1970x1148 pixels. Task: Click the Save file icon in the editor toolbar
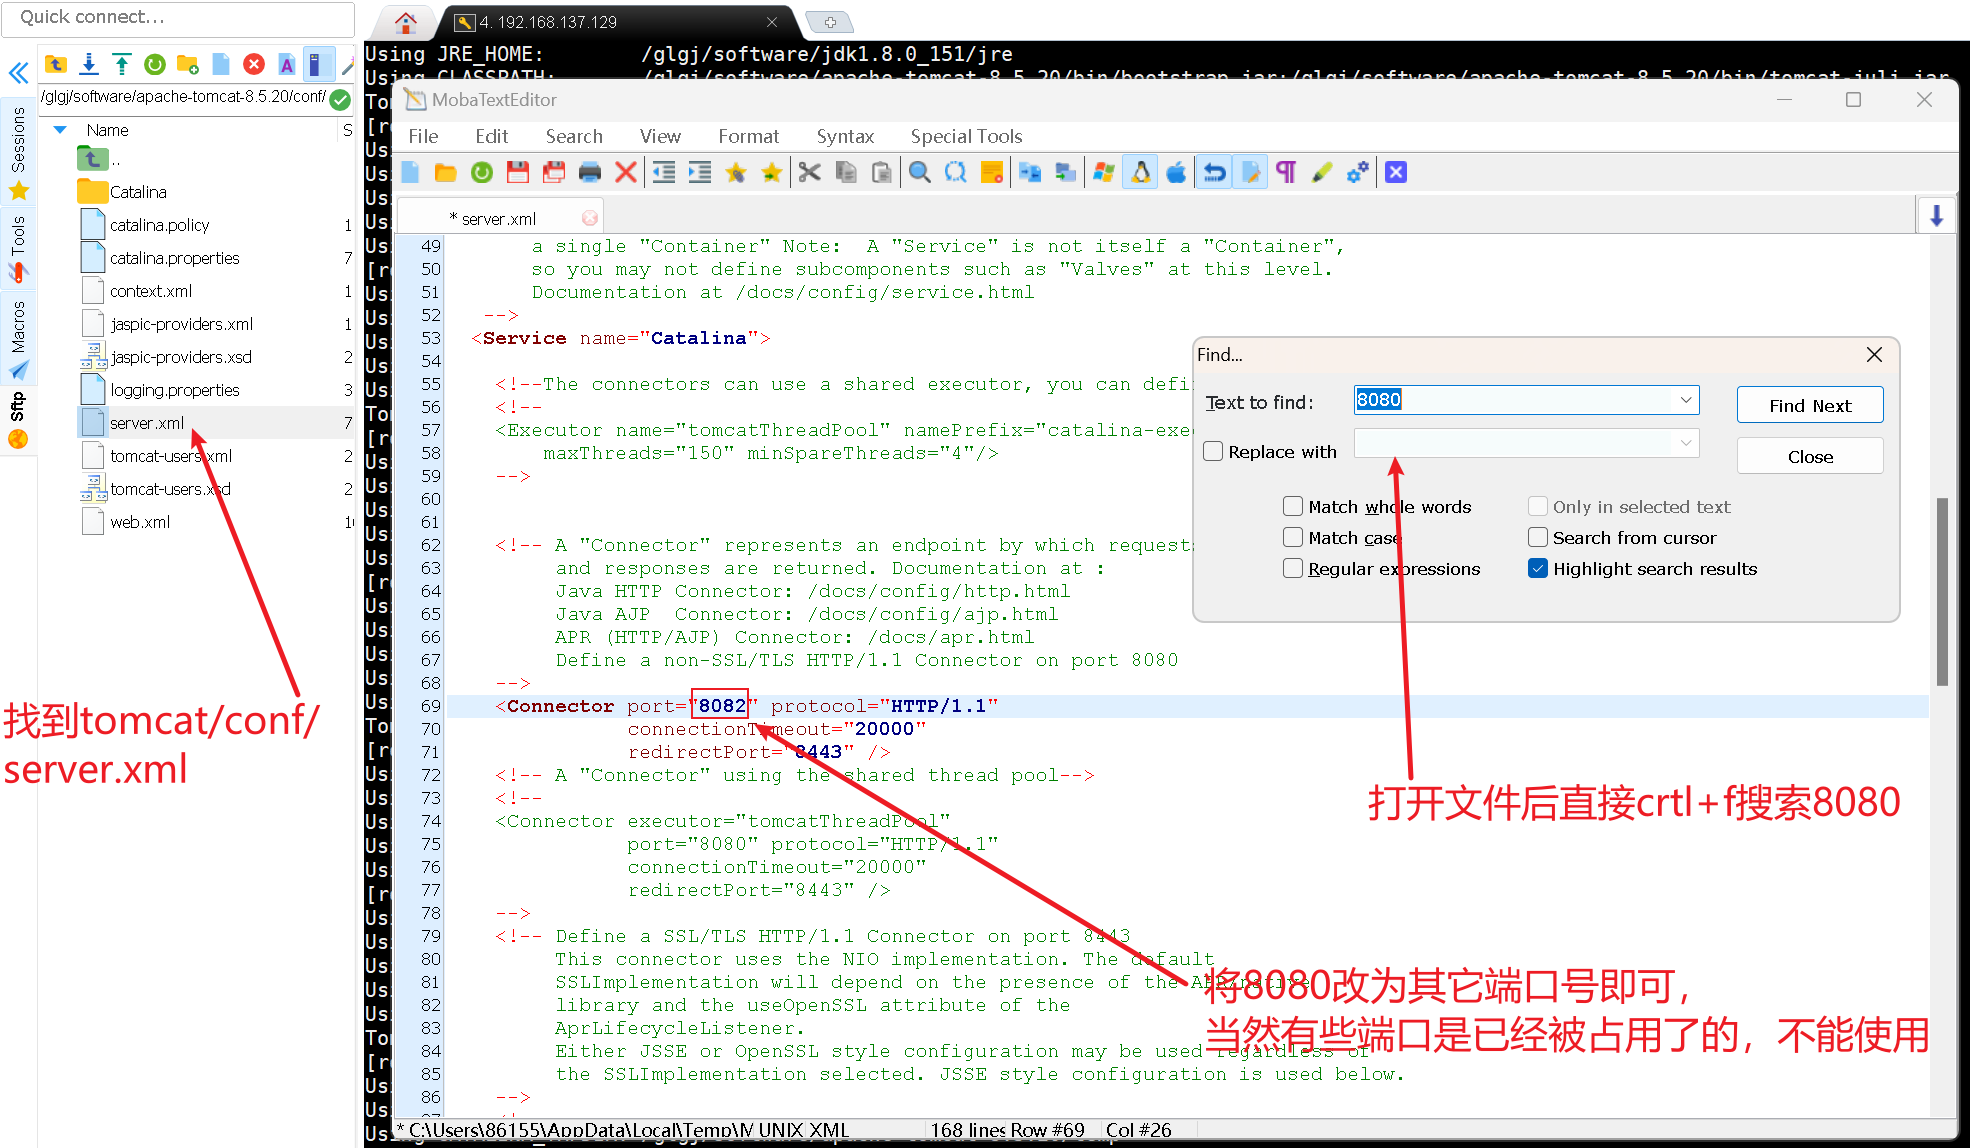coord(517,173)
